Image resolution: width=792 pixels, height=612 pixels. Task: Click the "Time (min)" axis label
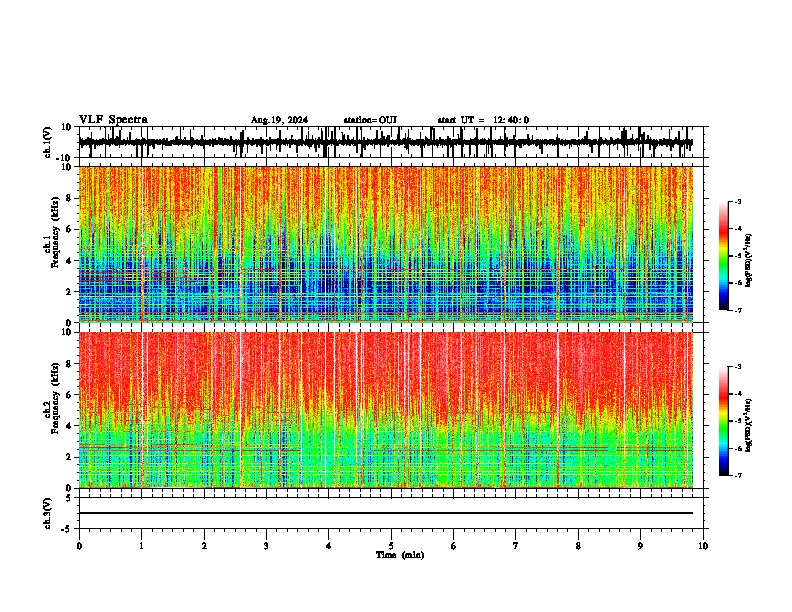400,555
